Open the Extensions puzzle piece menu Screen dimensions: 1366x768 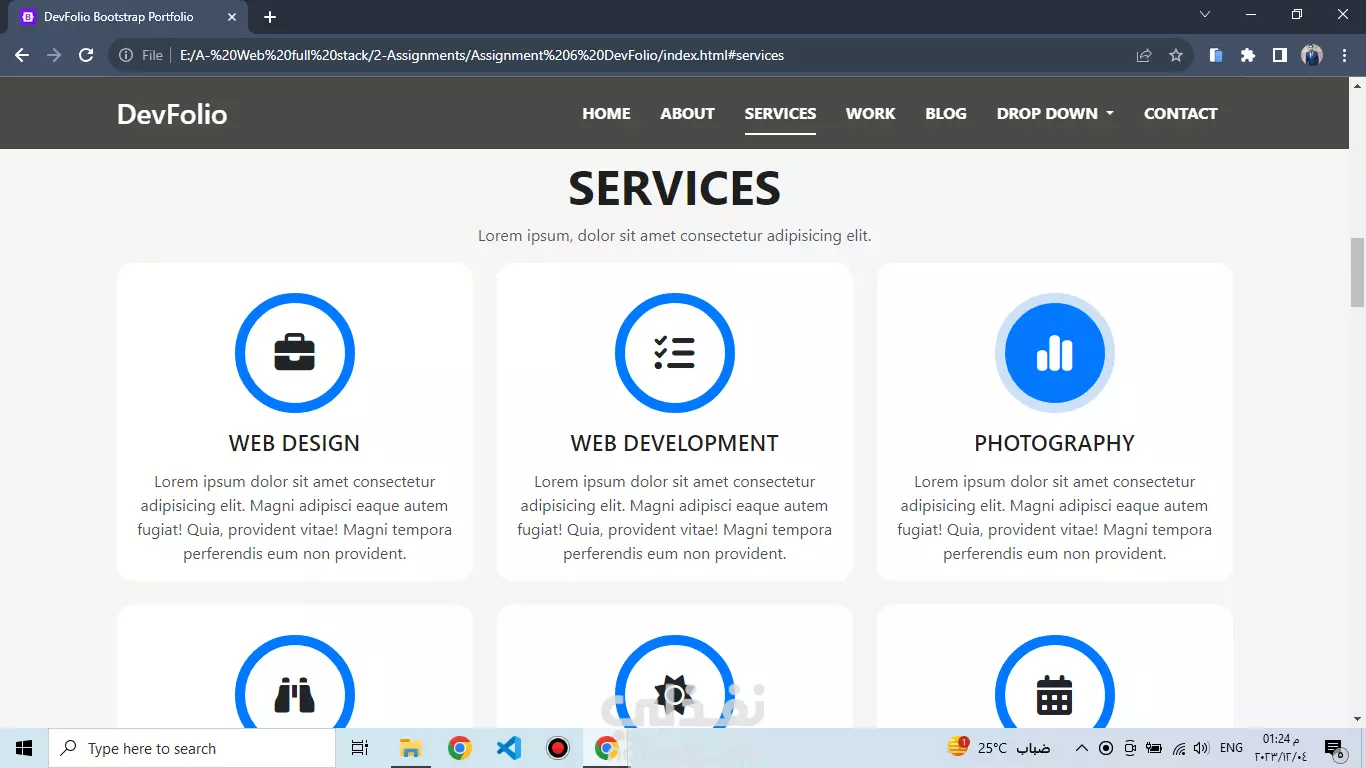tap(1248, 55)
